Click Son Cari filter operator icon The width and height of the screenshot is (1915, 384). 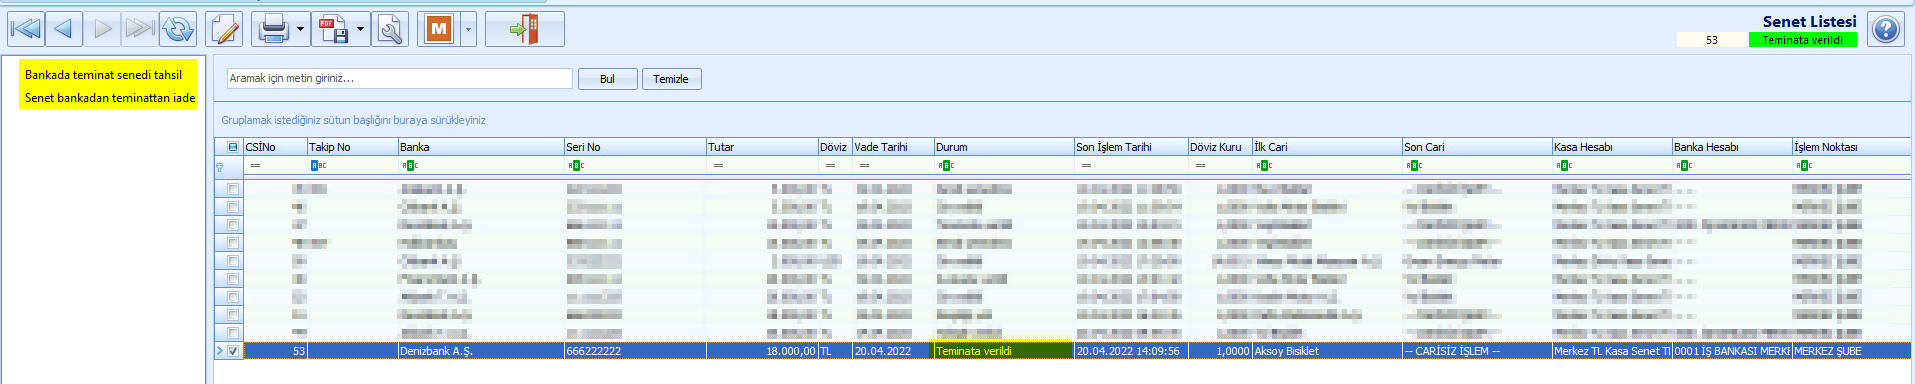pyautogui.click(x=1414, y=165)
